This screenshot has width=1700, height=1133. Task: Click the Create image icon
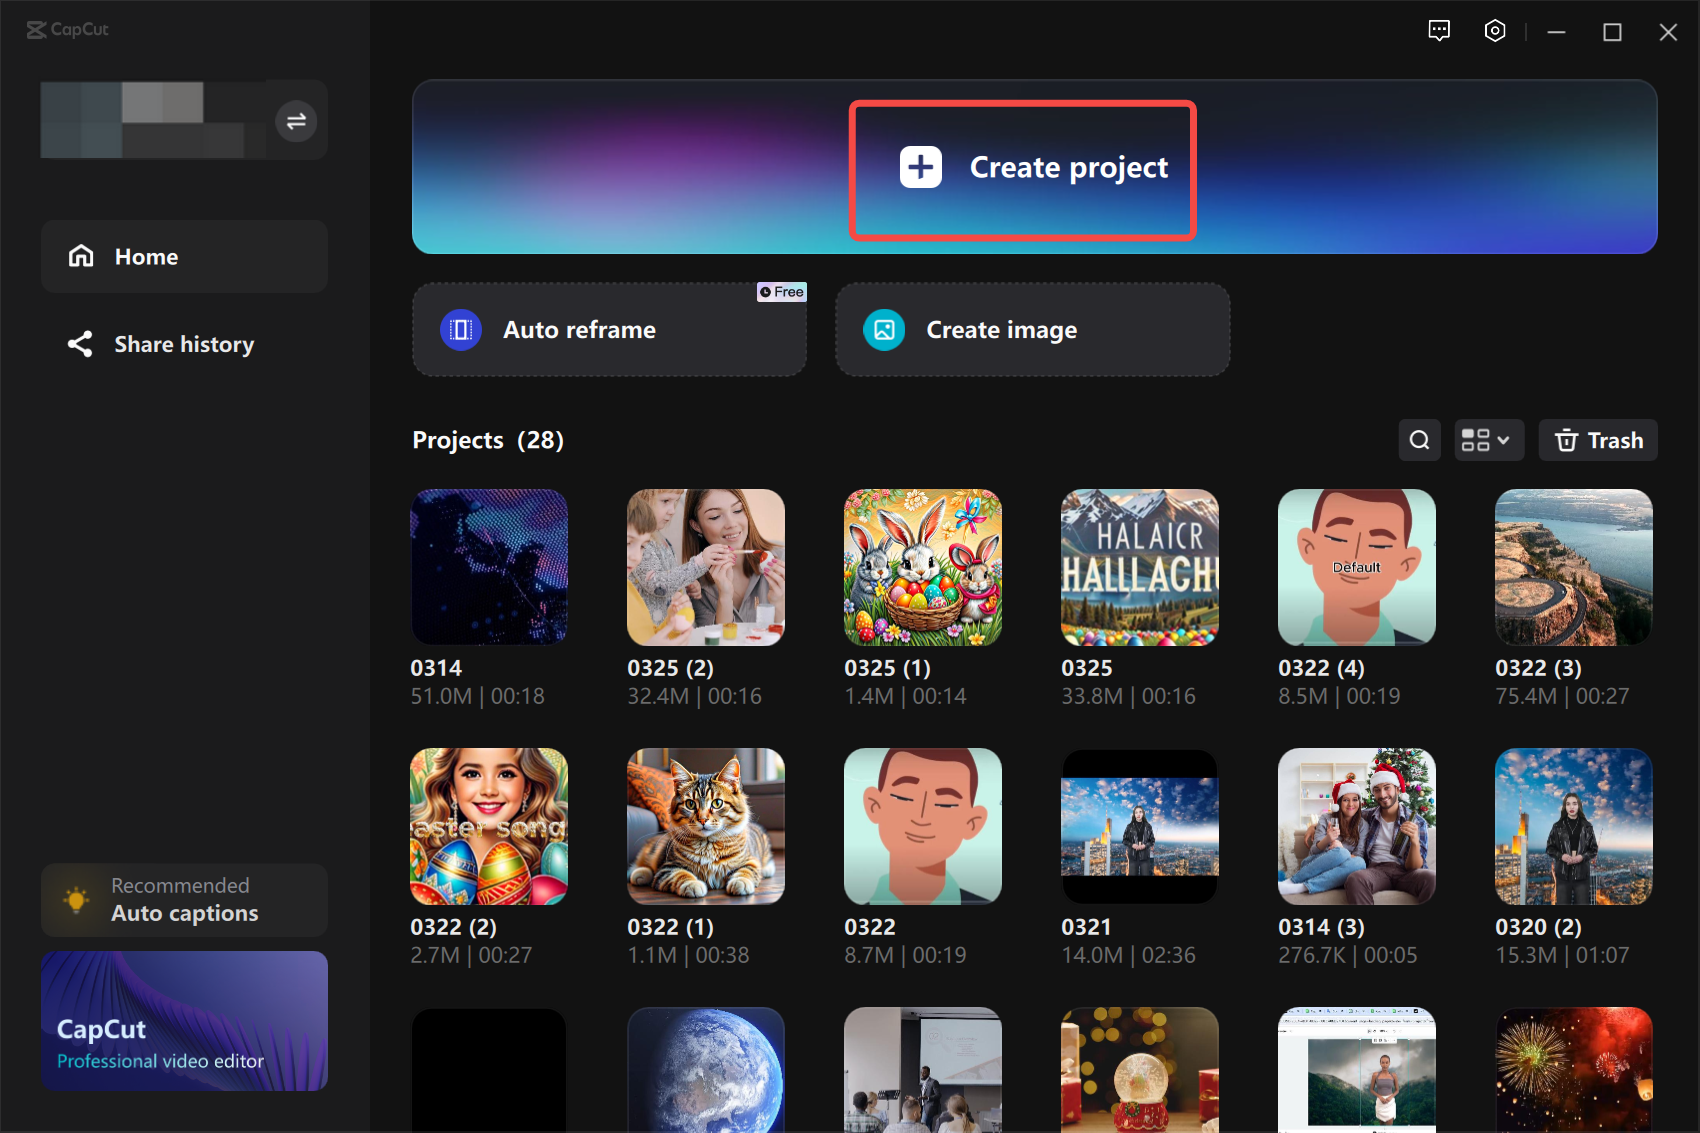[883, 329]
